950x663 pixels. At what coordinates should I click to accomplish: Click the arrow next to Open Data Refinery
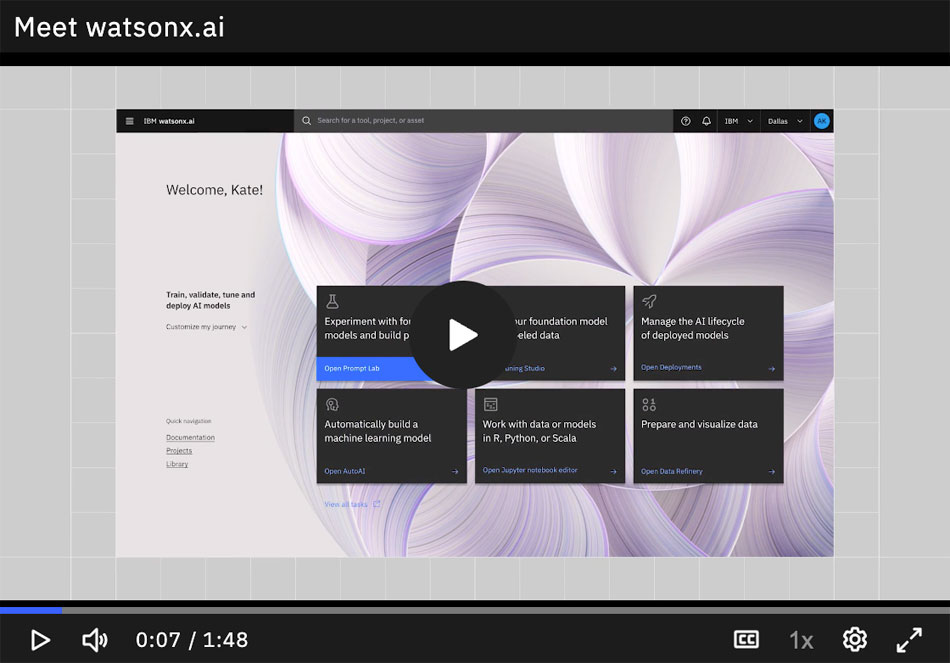point(771,471)
